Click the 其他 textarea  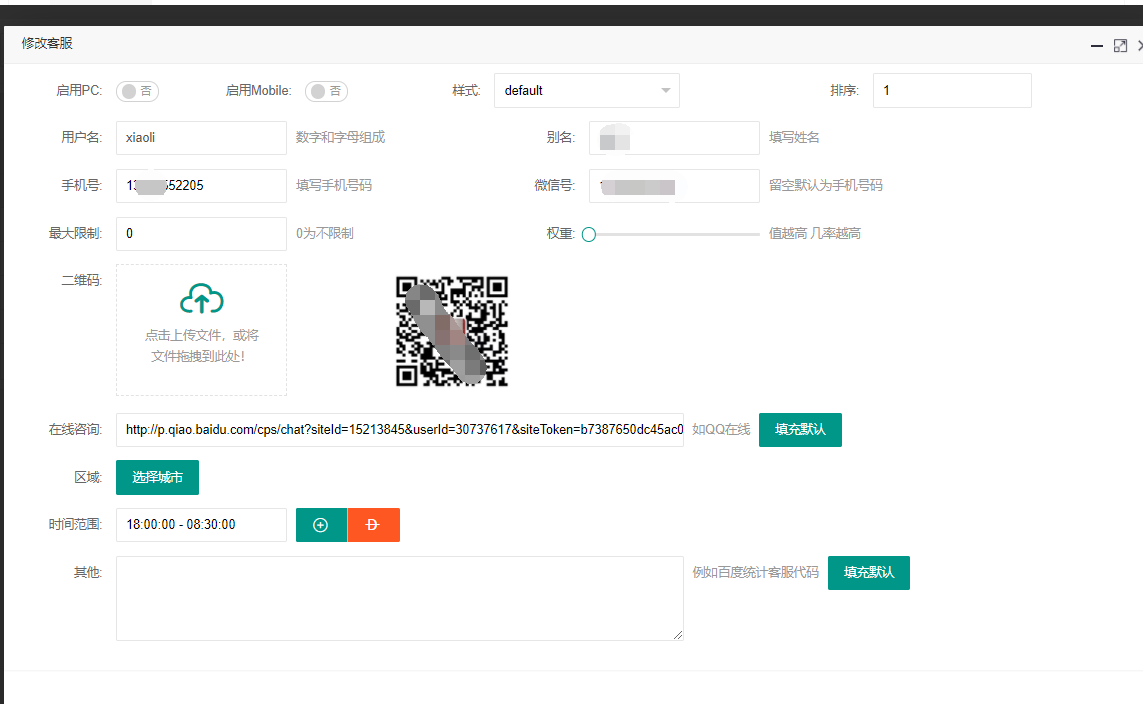pos(399,598)
